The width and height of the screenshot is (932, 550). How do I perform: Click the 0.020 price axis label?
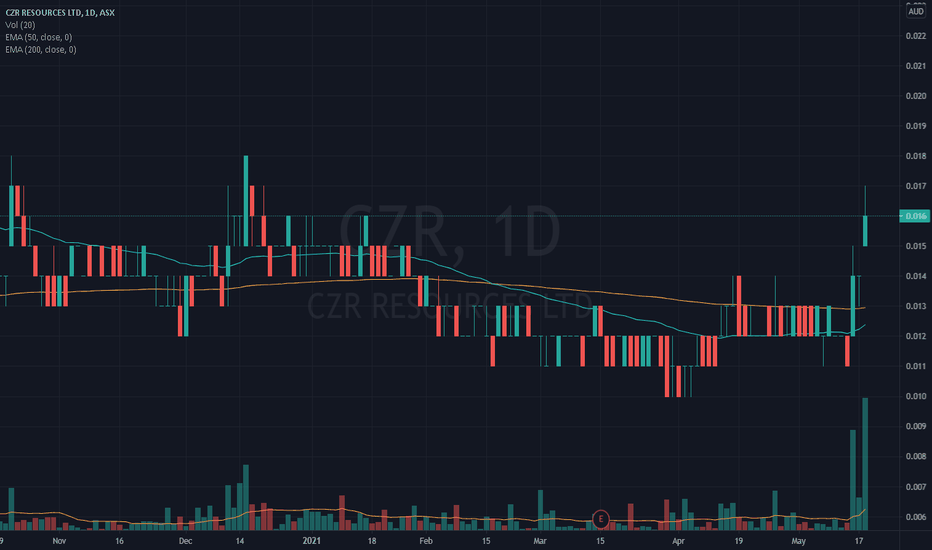(915, 96)
